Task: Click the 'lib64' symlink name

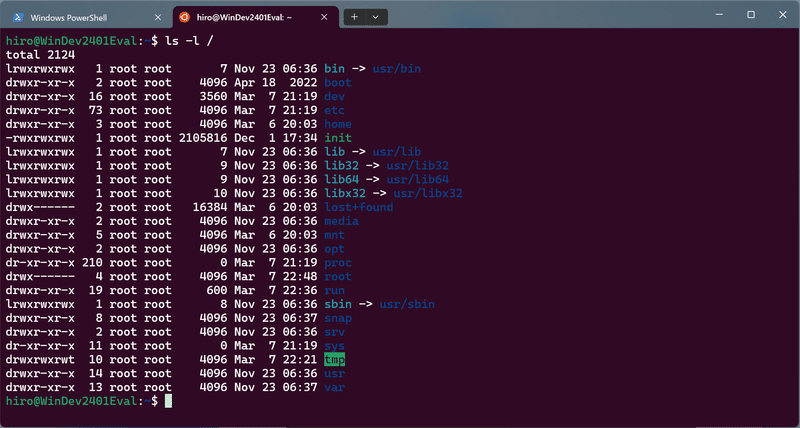Action: [x=341, y=180]
